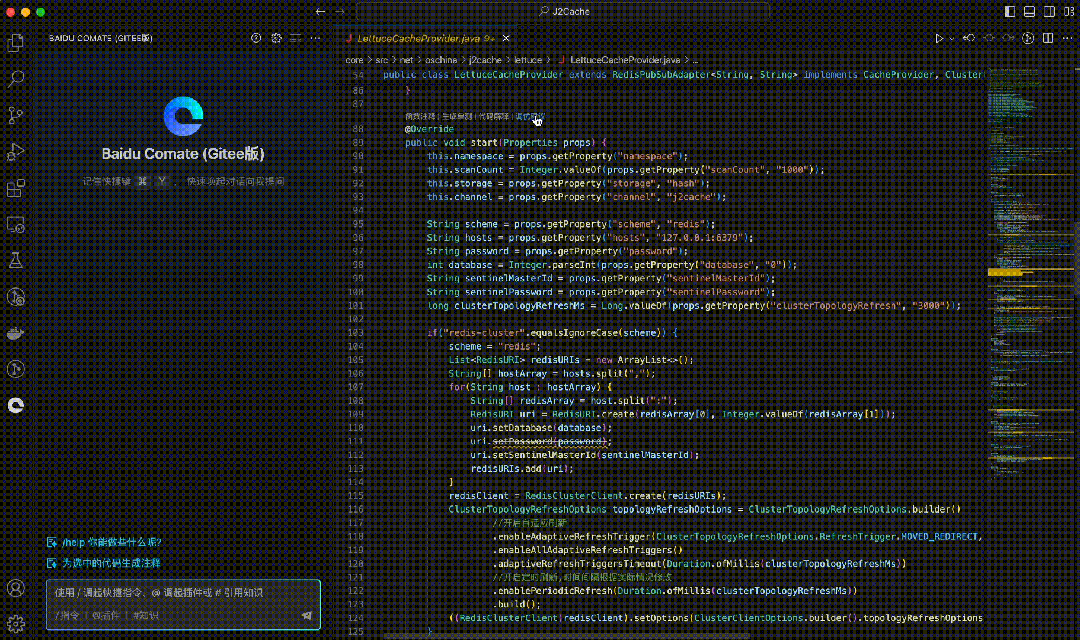The image size is (1080, 640).
Task: Toggle primary side bar visibility
Action: point(1010,12)
